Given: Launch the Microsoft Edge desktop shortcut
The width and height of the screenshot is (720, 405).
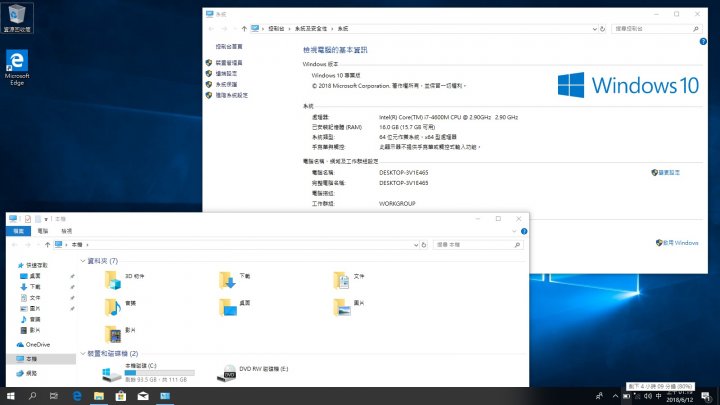Looking at the screenshot, I should pos(17,68).
